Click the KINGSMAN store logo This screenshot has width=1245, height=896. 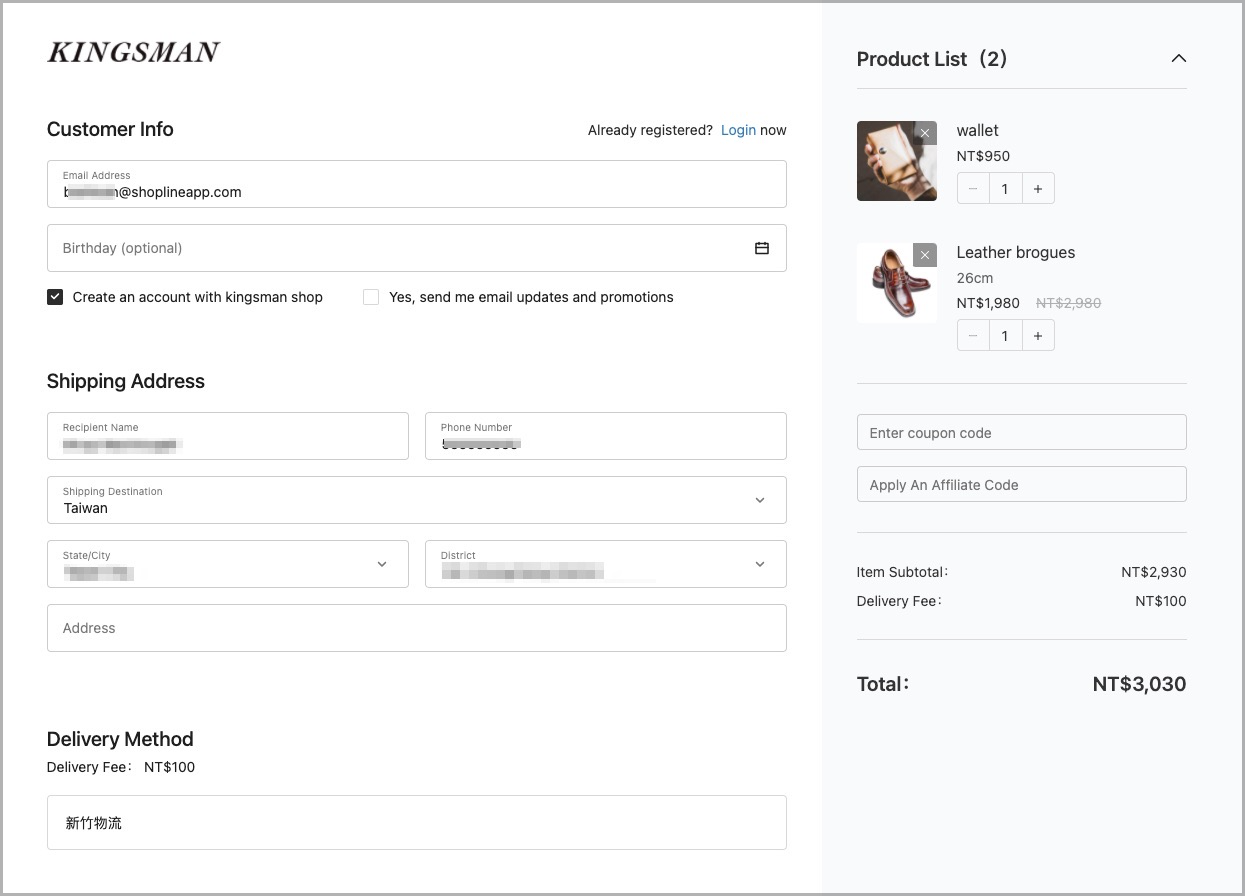(133, 52)
